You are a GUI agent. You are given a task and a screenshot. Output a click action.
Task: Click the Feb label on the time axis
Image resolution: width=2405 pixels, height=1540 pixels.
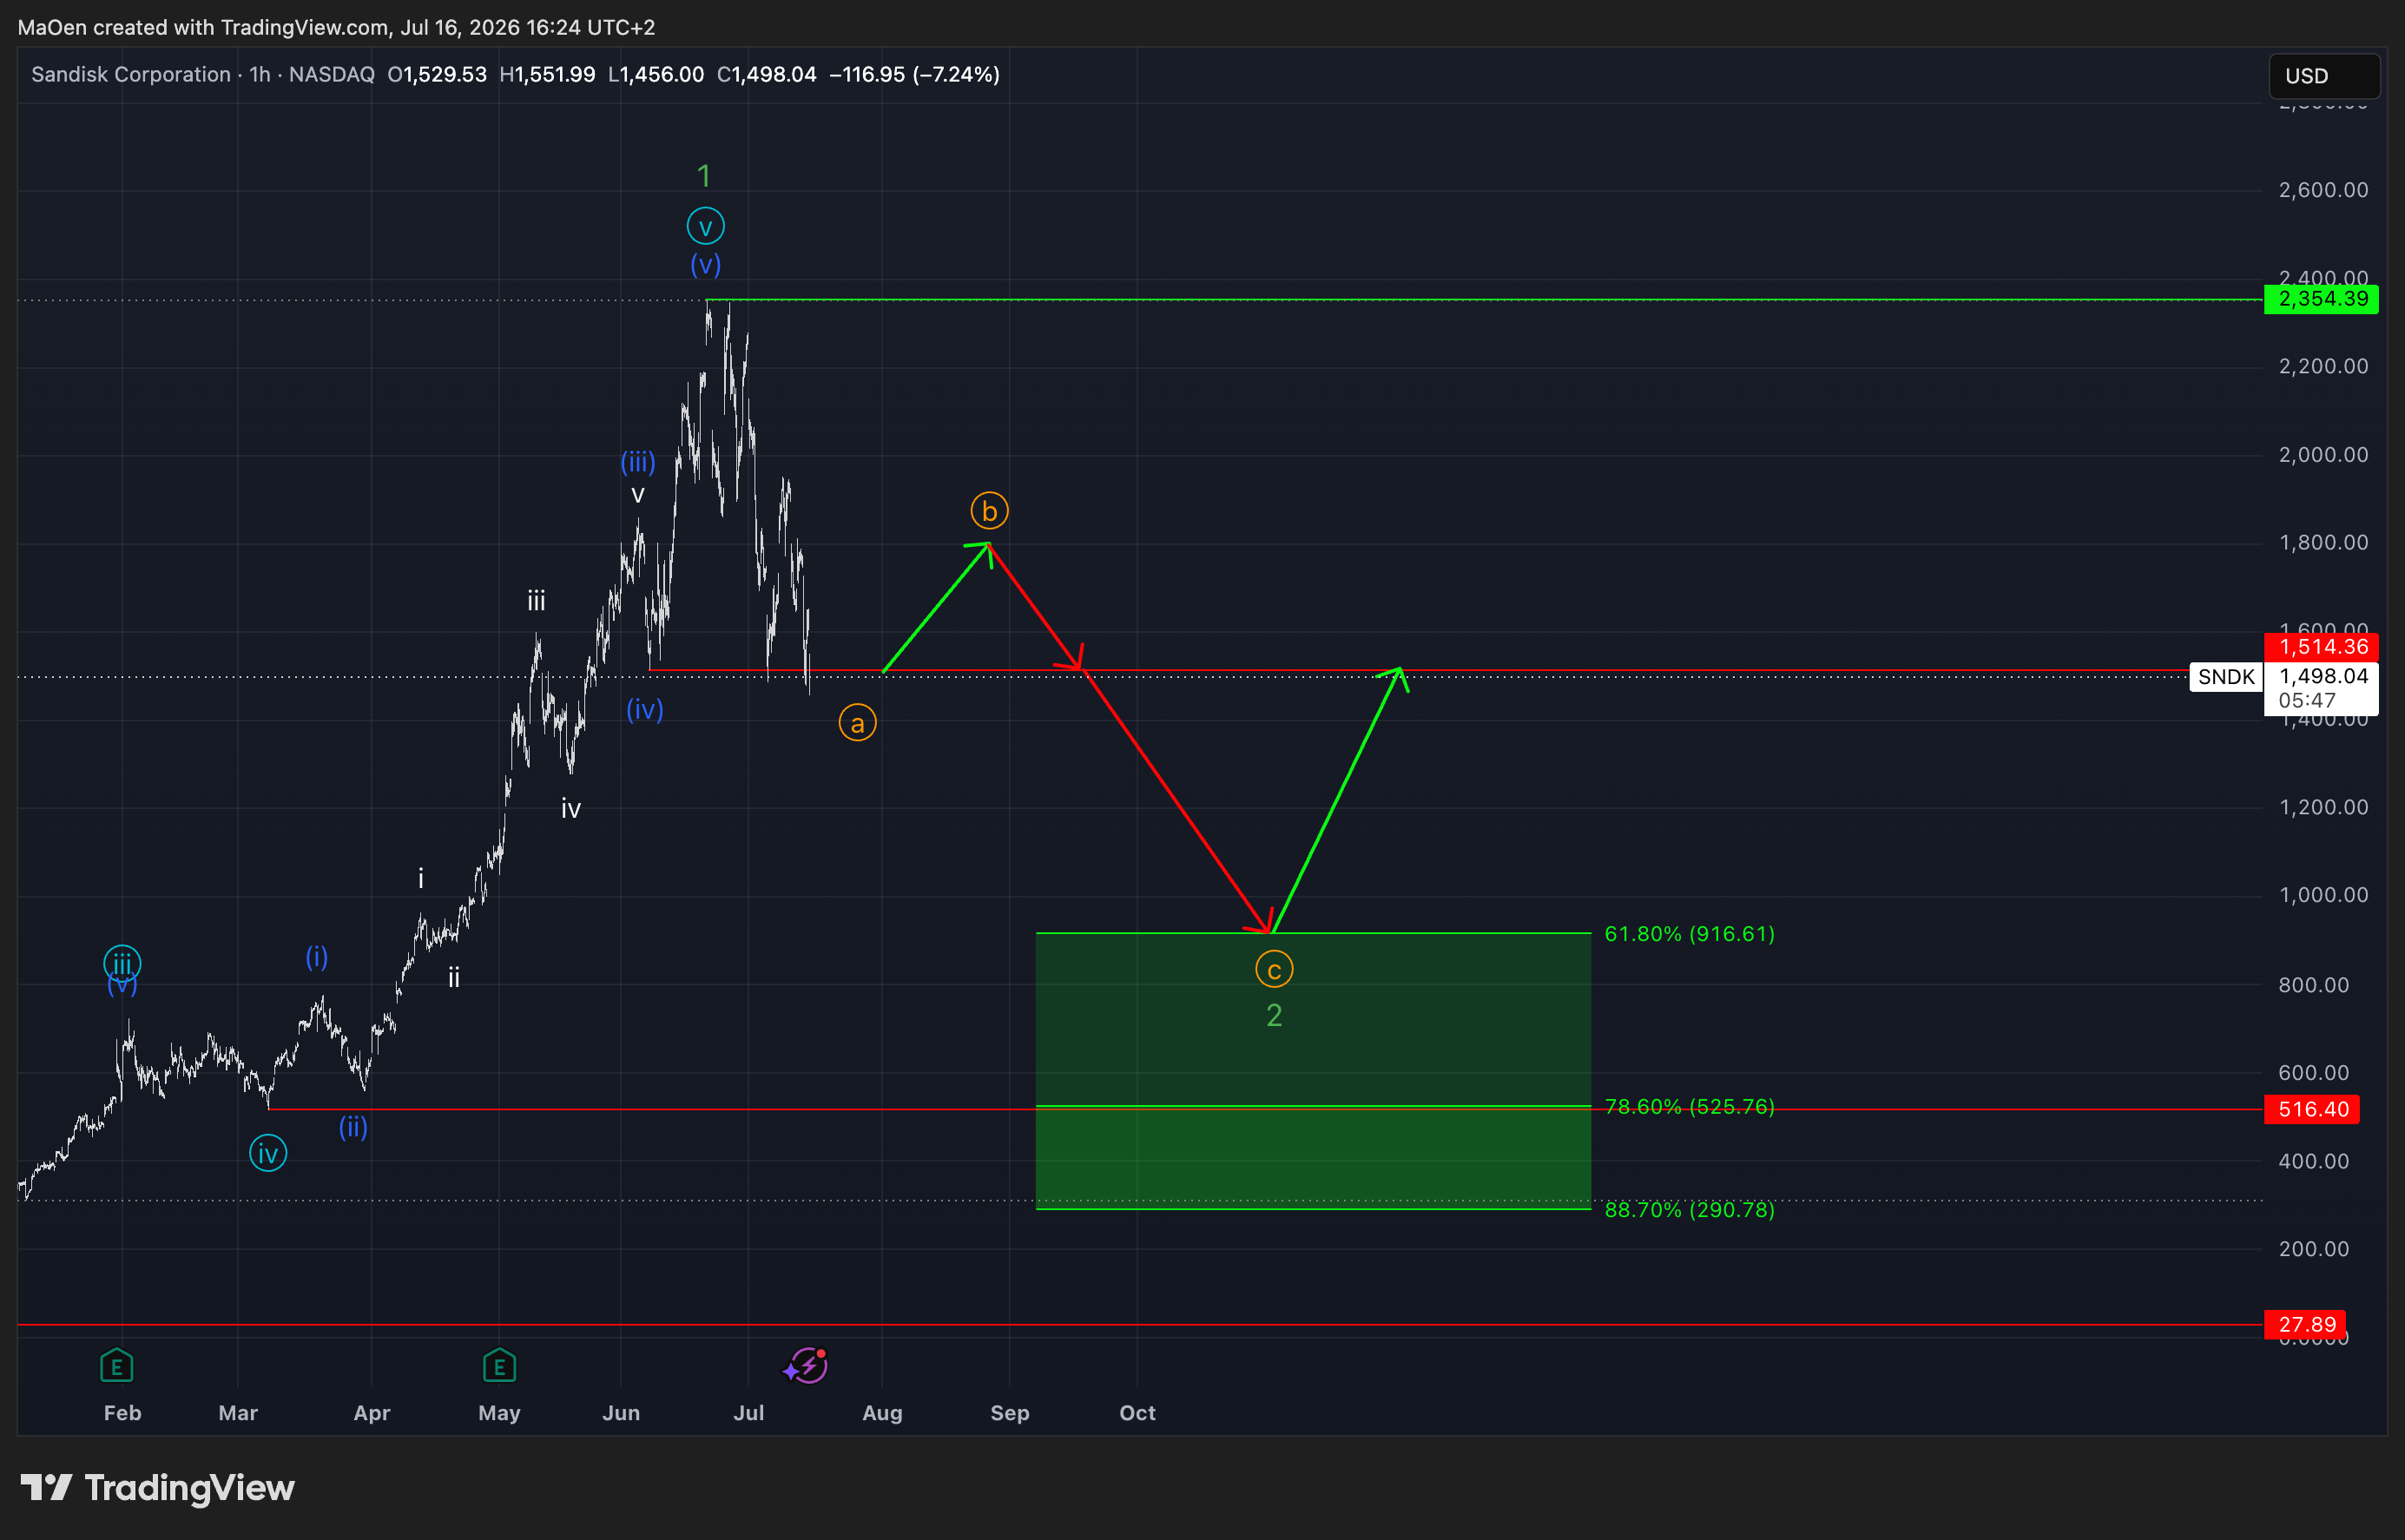click(123, 1413)
